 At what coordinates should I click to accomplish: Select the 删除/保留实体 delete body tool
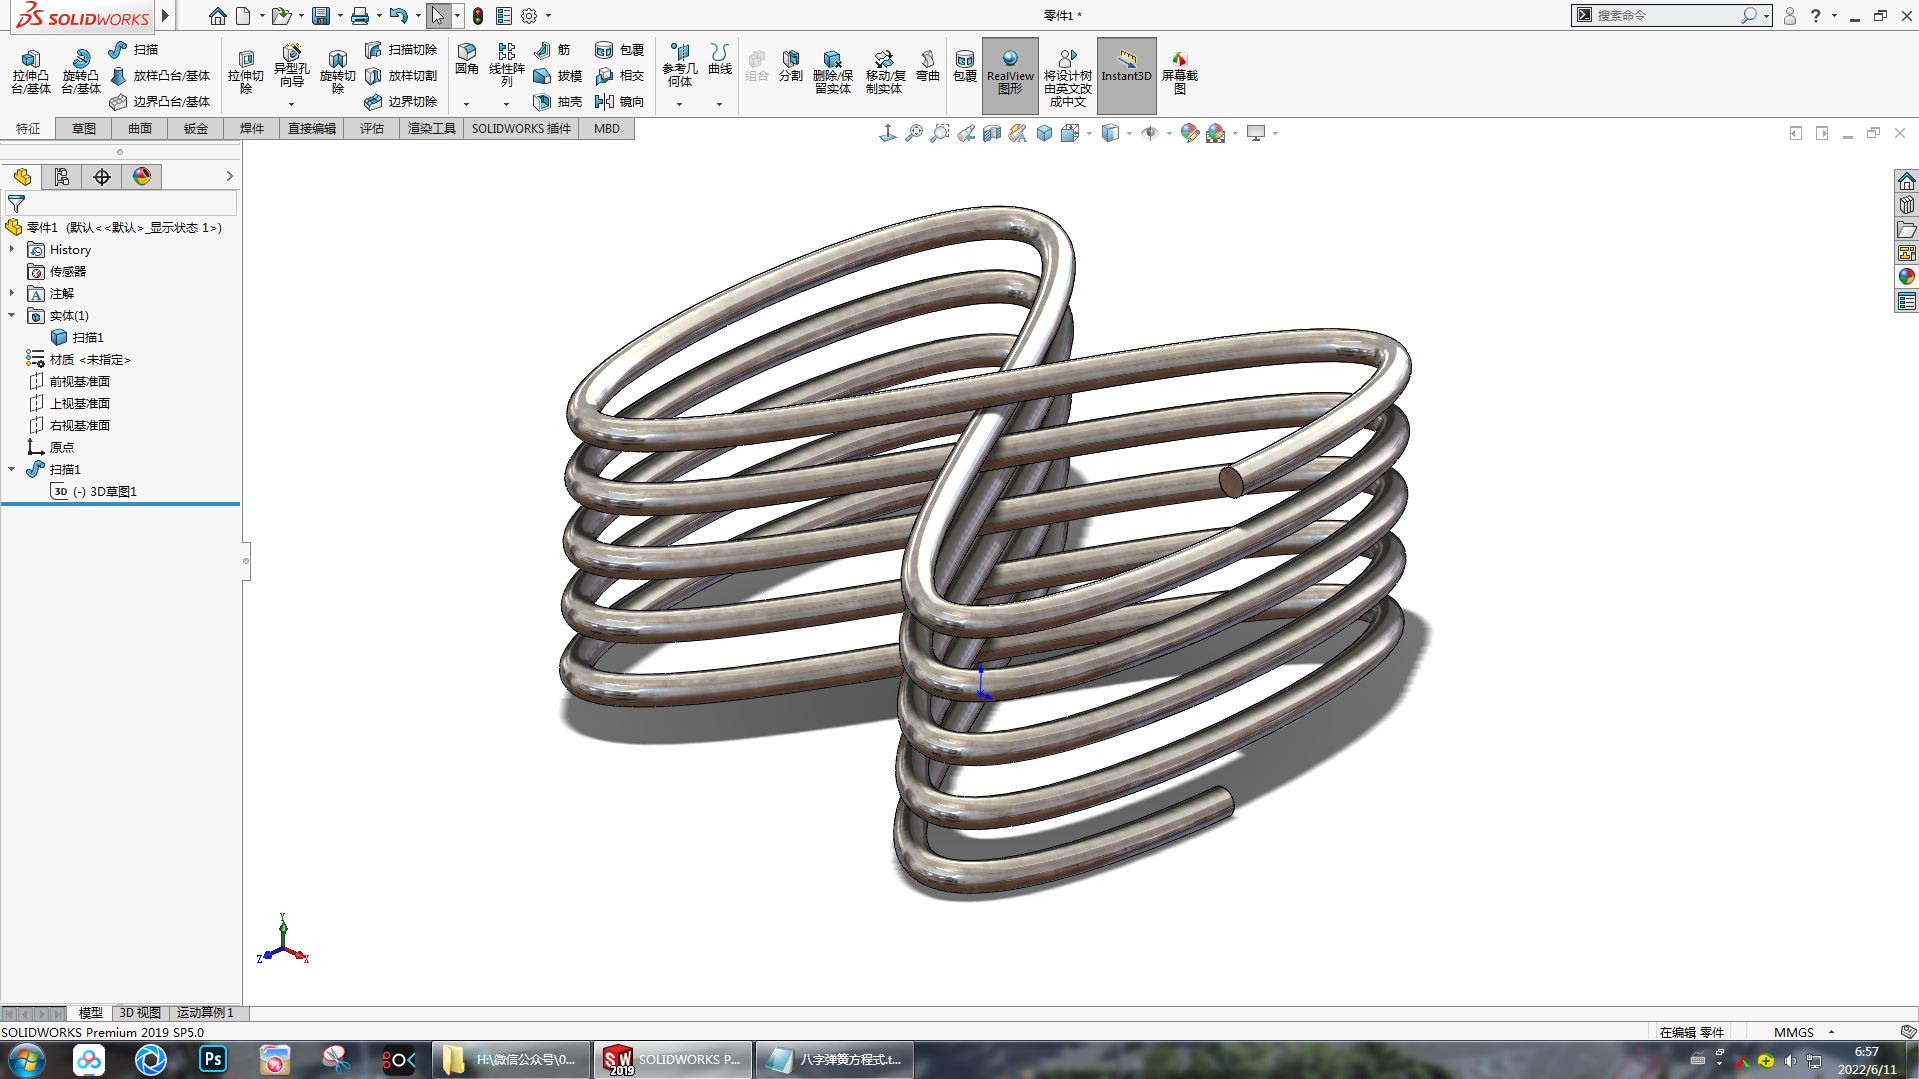tap(832, 71)
